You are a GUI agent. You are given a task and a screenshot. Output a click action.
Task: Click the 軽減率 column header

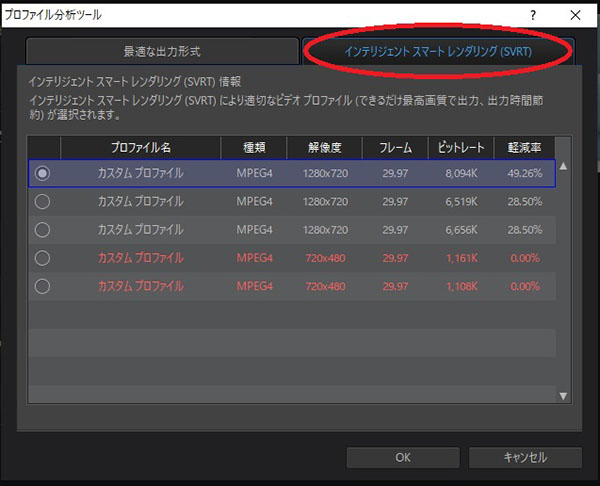pos(525,147)
